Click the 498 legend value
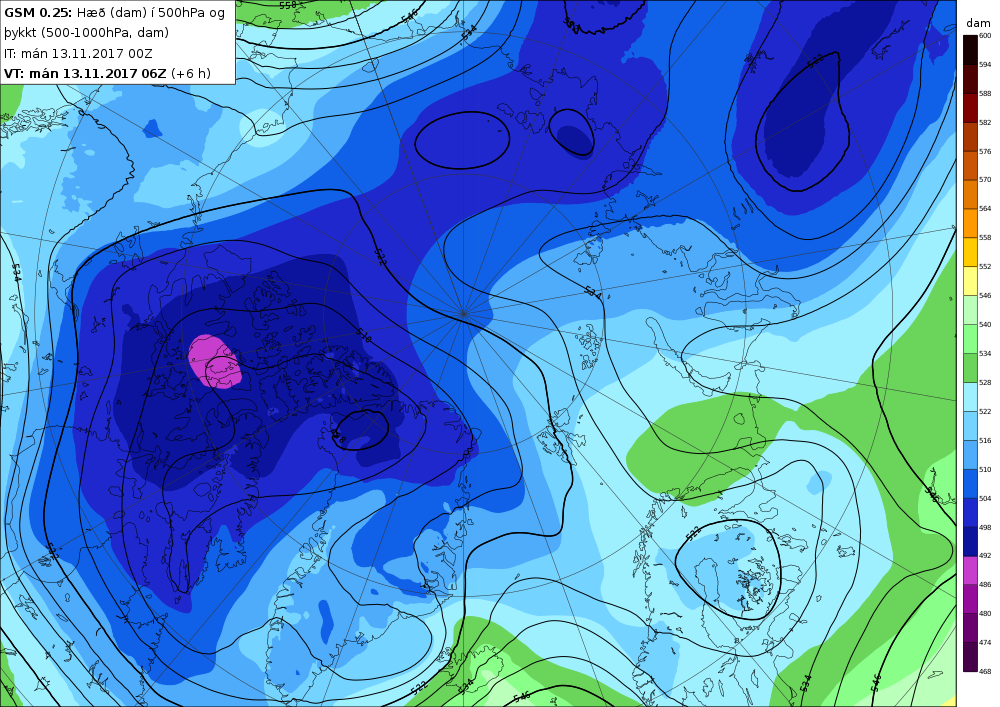Viewport: 1000px width, 707px height. click(x=985, y=527)
